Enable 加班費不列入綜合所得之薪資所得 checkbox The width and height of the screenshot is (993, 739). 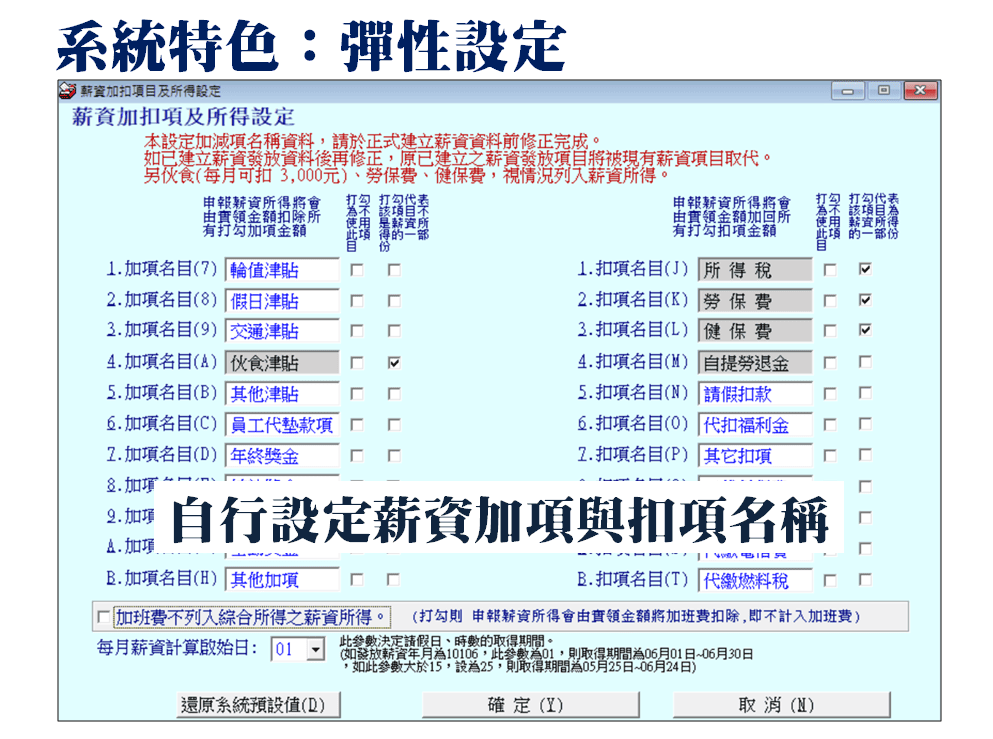coord(104,617)
